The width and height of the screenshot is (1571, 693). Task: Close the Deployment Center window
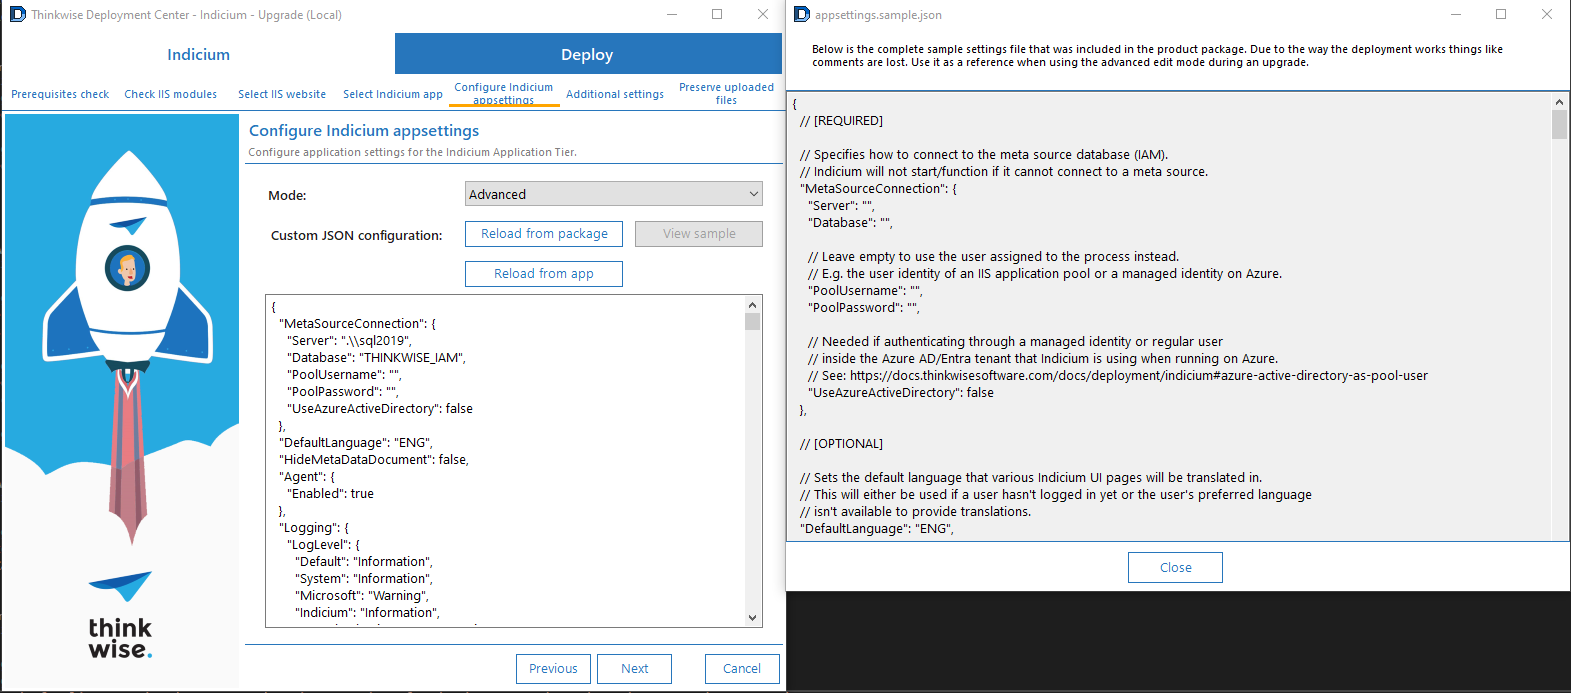click(x=763, y=14)
